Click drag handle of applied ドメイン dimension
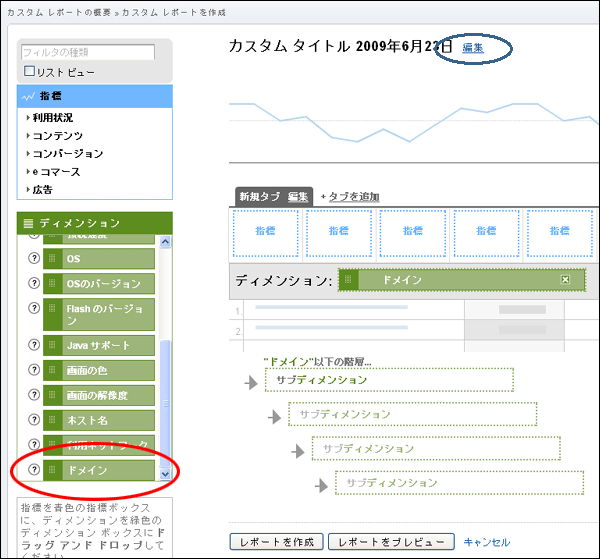This screenshot has width=600, height=559. point(348,280)
